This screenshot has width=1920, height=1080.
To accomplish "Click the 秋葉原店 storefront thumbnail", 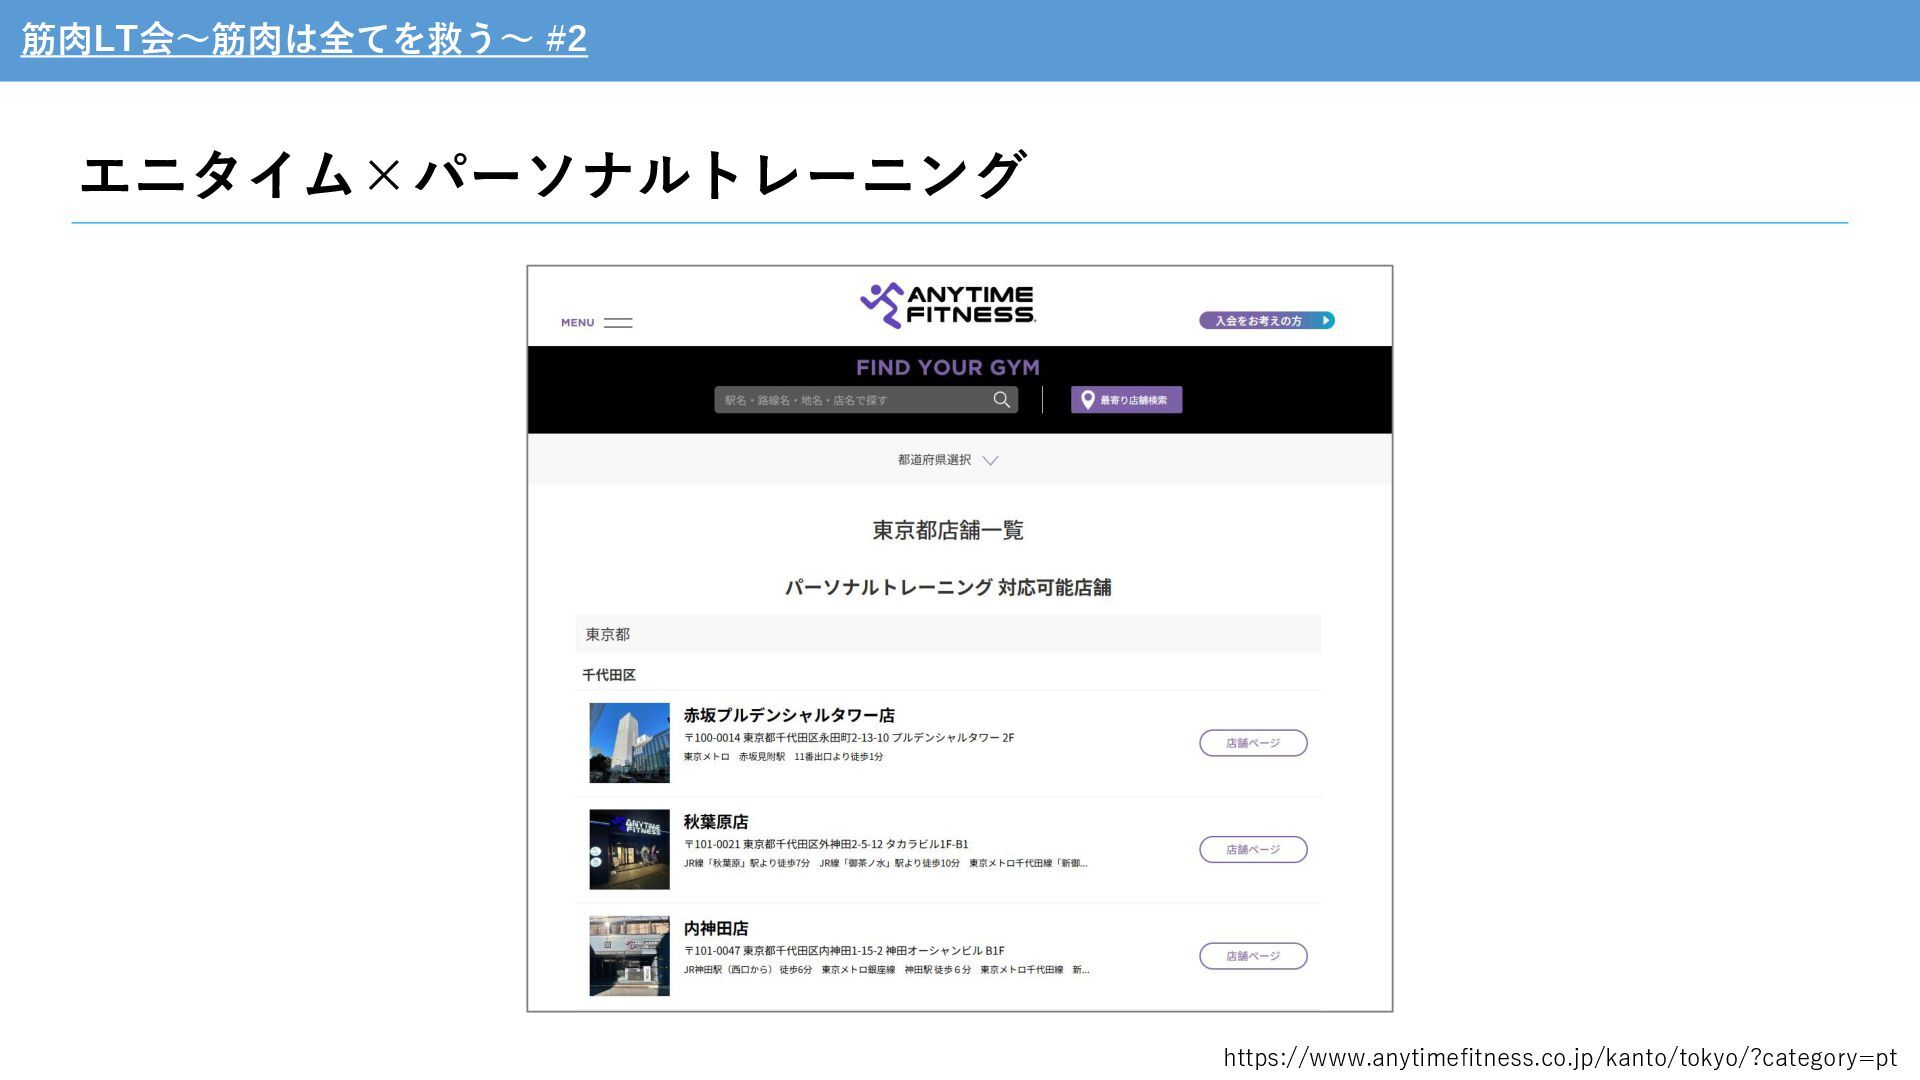I will [629, 849].
